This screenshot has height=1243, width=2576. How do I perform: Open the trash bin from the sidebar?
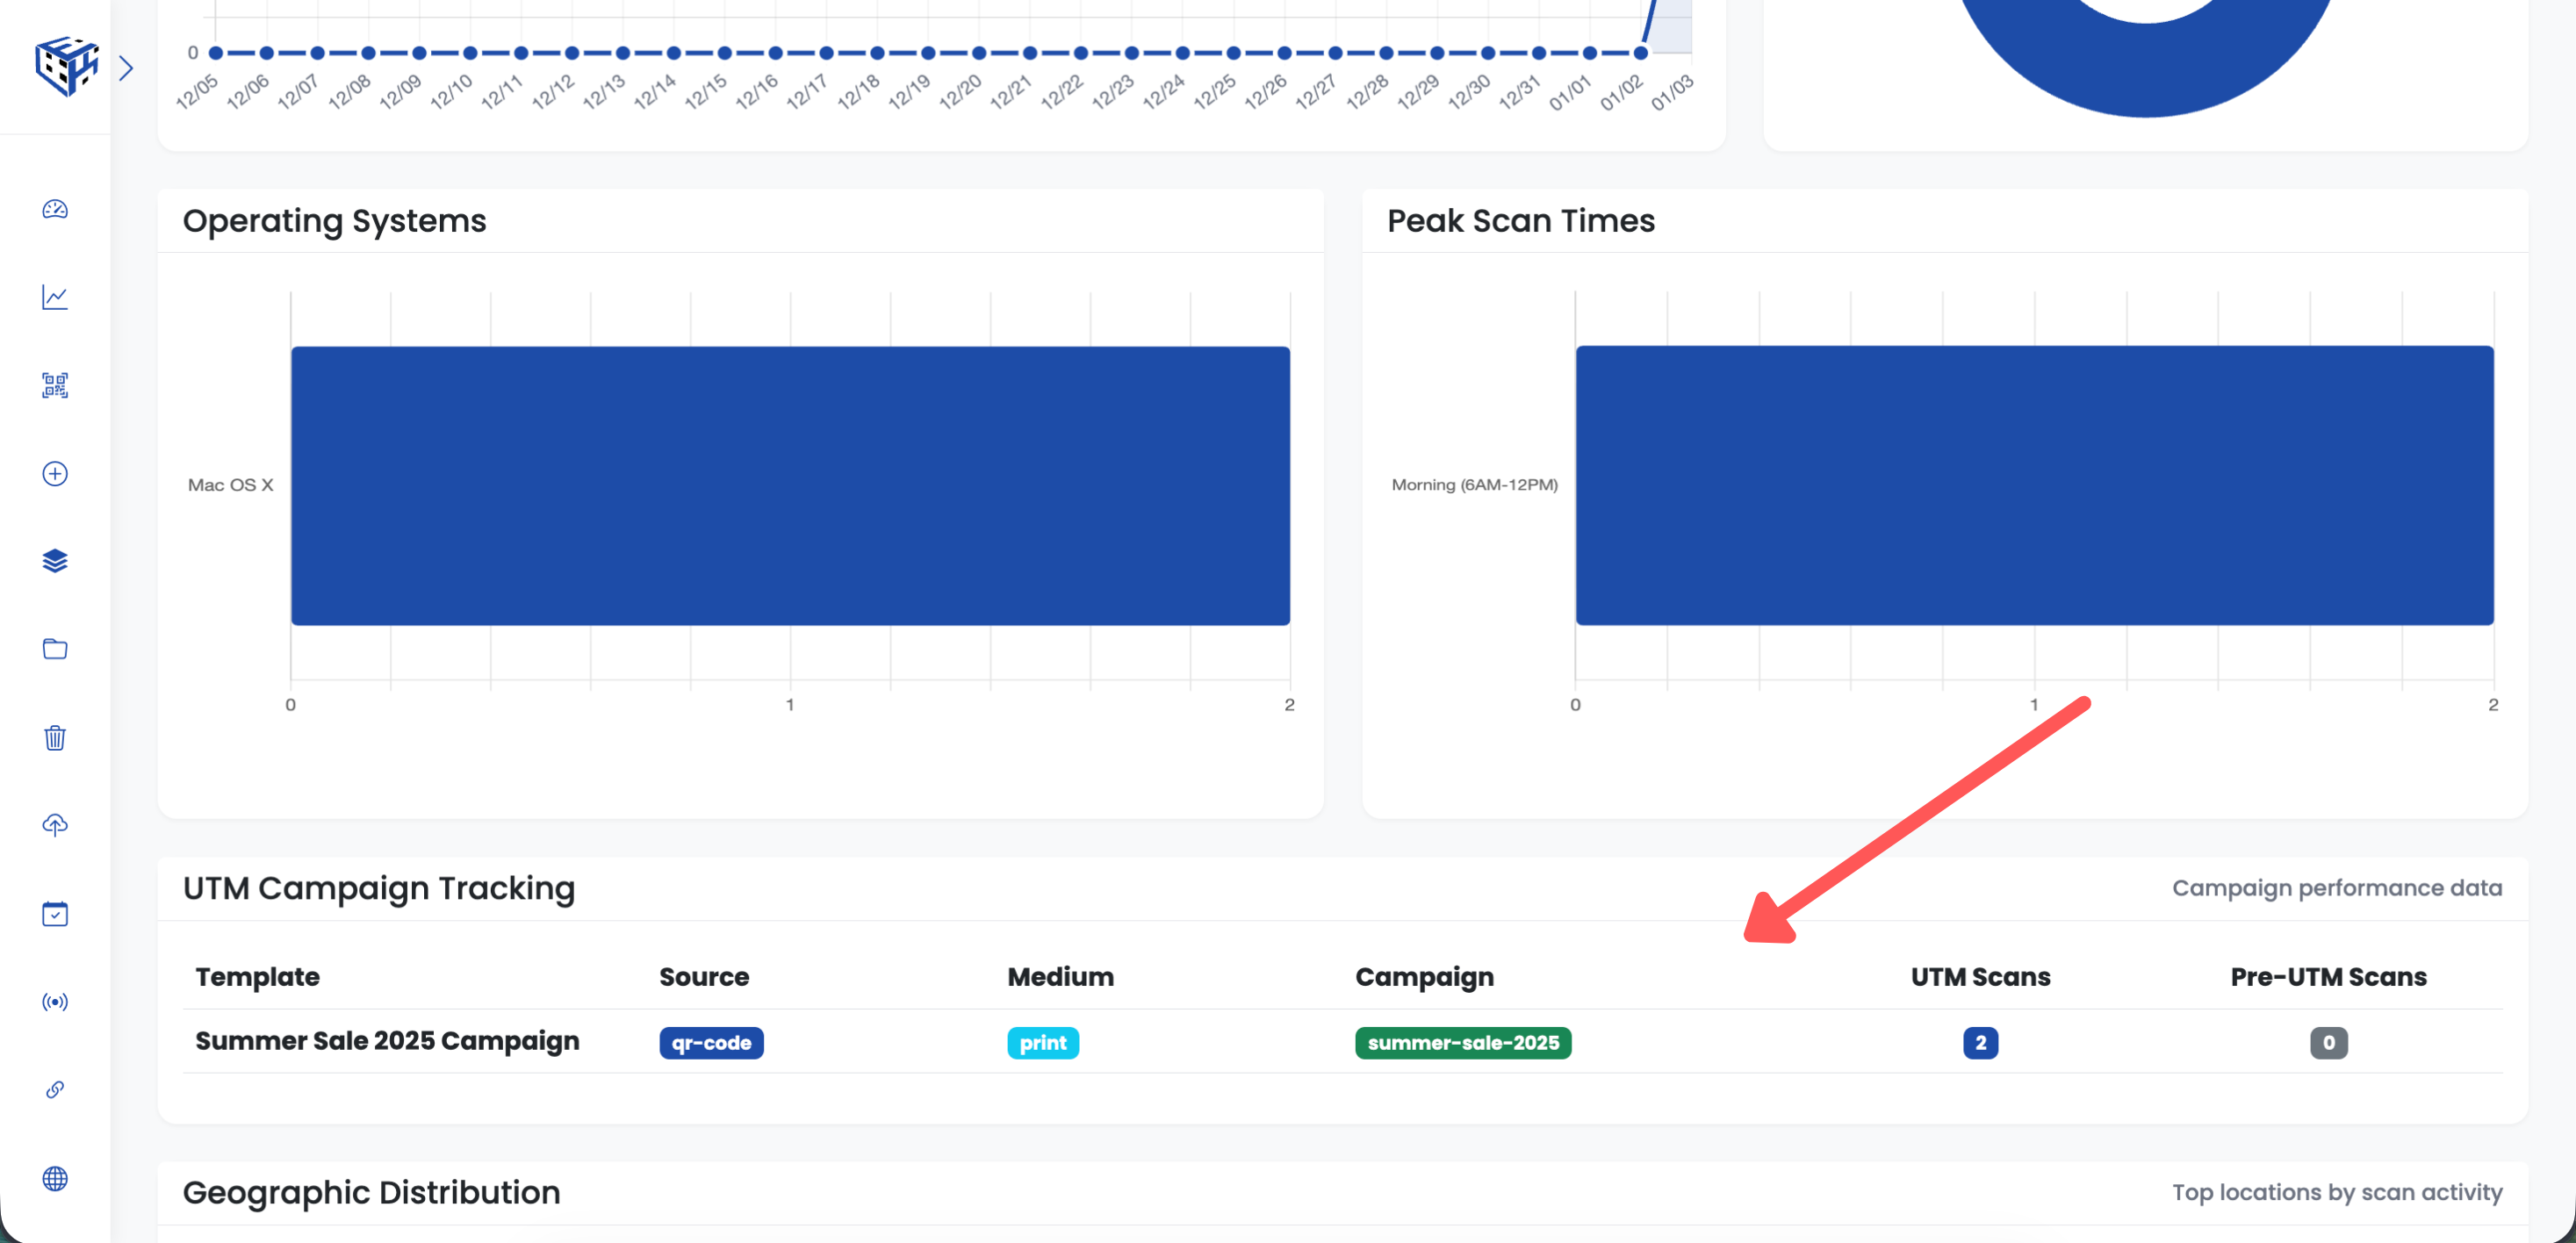[x=55, y=738]
